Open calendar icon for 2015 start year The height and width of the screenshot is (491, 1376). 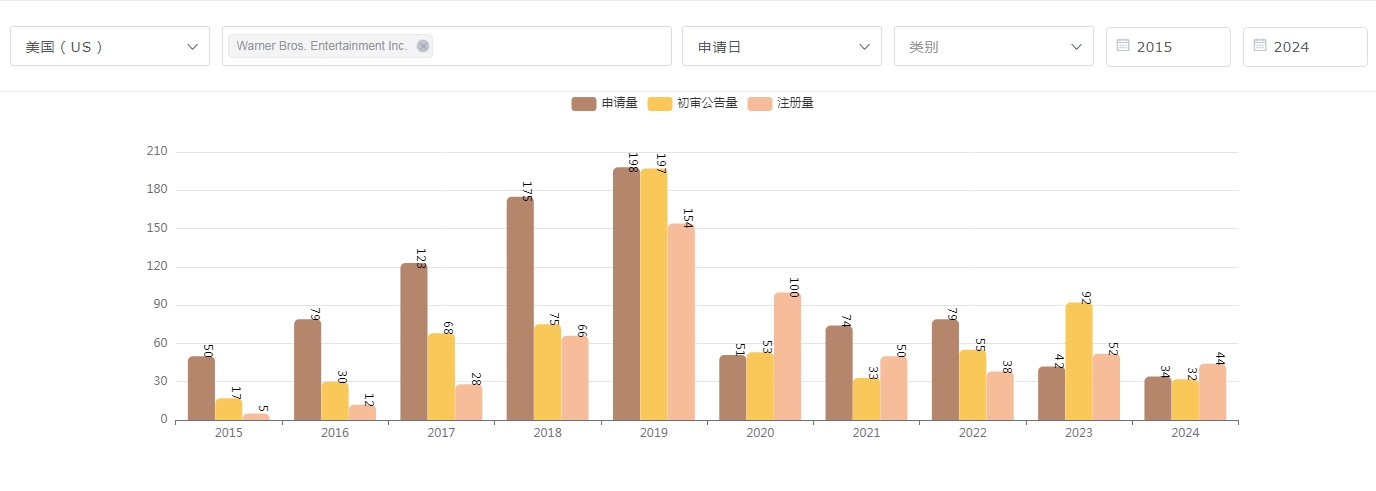(1123, 45)
